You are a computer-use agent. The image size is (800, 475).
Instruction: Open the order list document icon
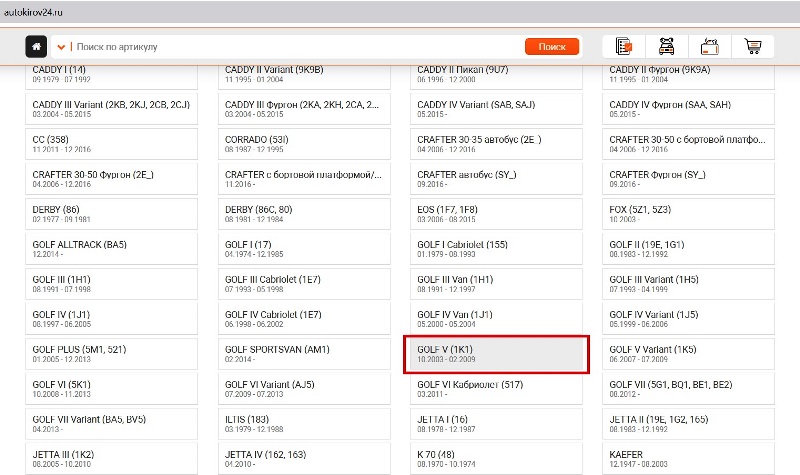point(623,46)
